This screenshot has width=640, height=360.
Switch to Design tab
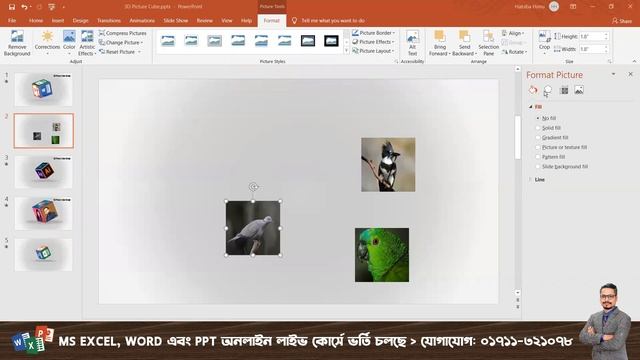pos(80,20)
